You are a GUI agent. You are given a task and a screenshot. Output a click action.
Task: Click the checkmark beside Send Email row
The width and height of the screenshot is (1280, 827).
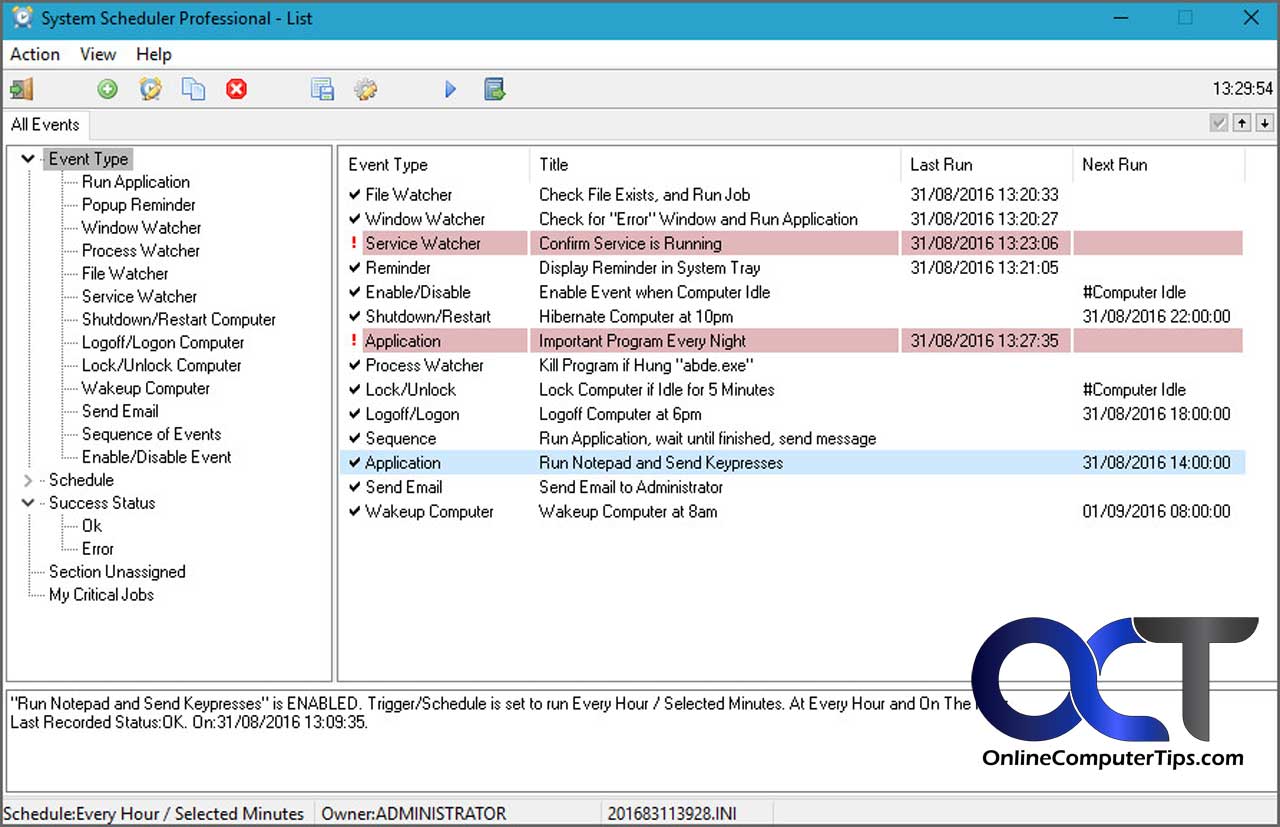tap(354, 487)
